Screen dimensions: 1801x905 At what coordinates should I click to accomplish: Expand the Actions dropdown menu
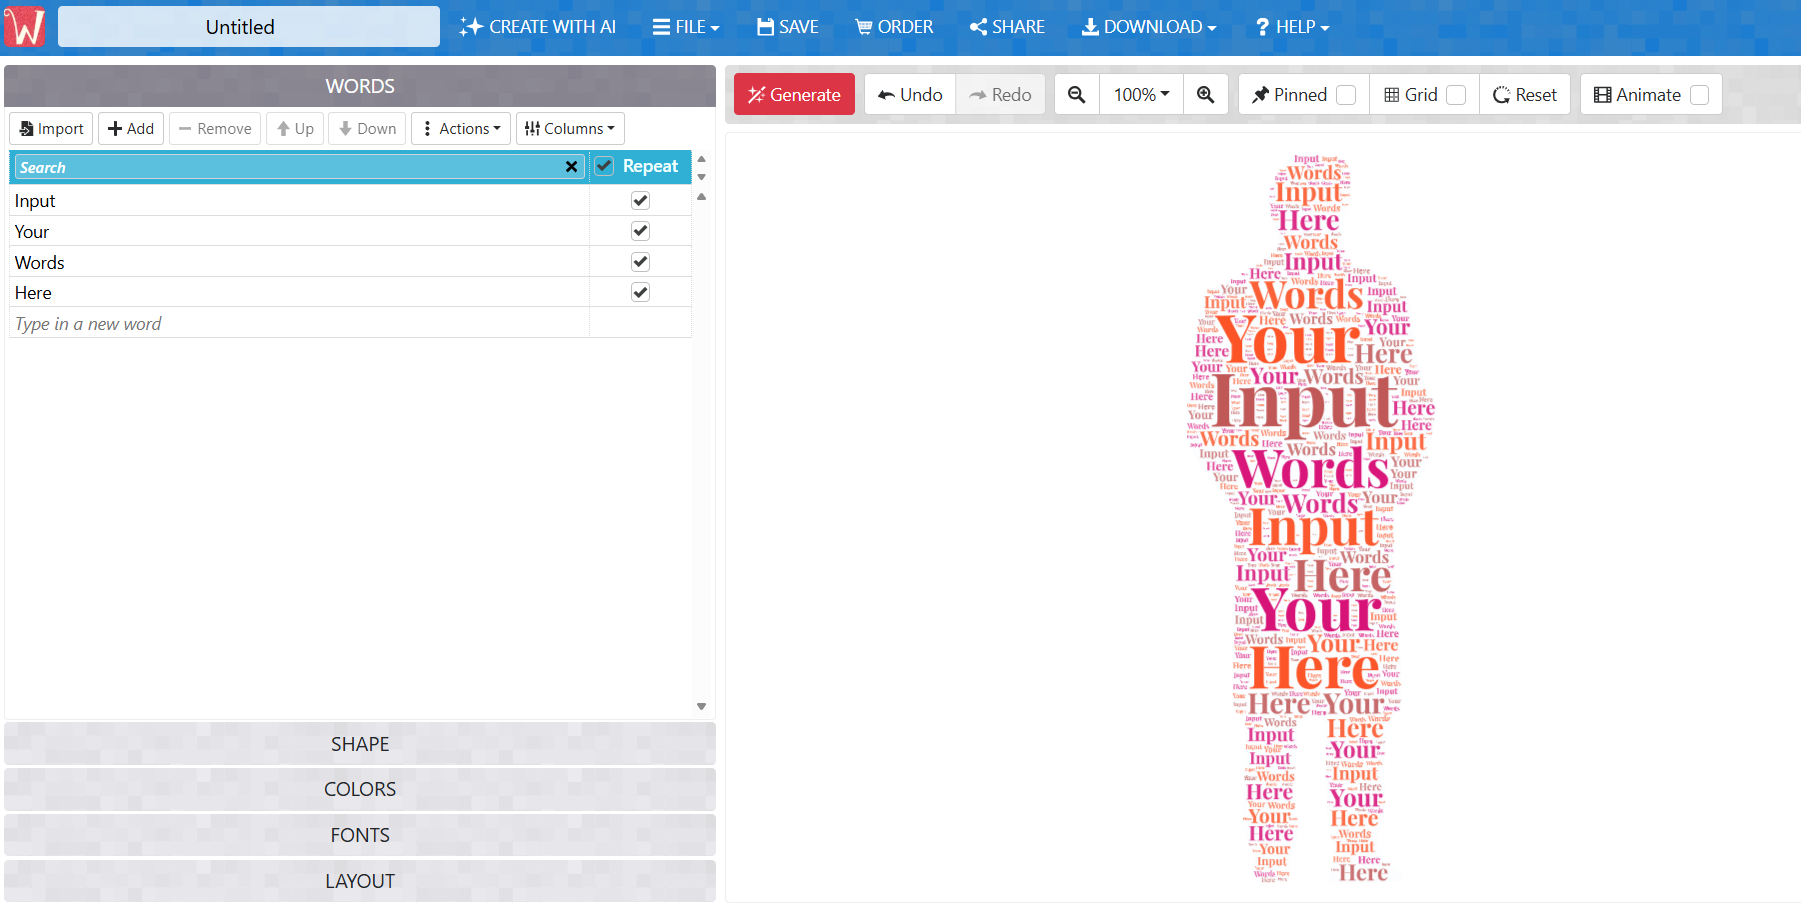(x=461, y=128)
